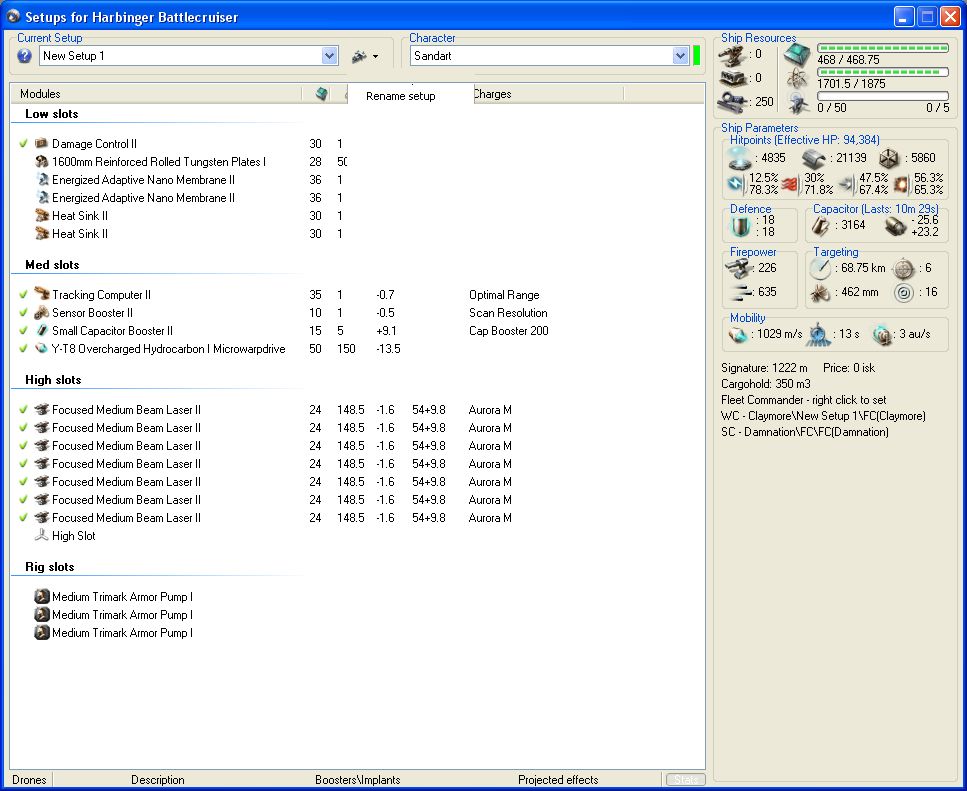Click the CPU usage progress bar

[x=883, y=48]
